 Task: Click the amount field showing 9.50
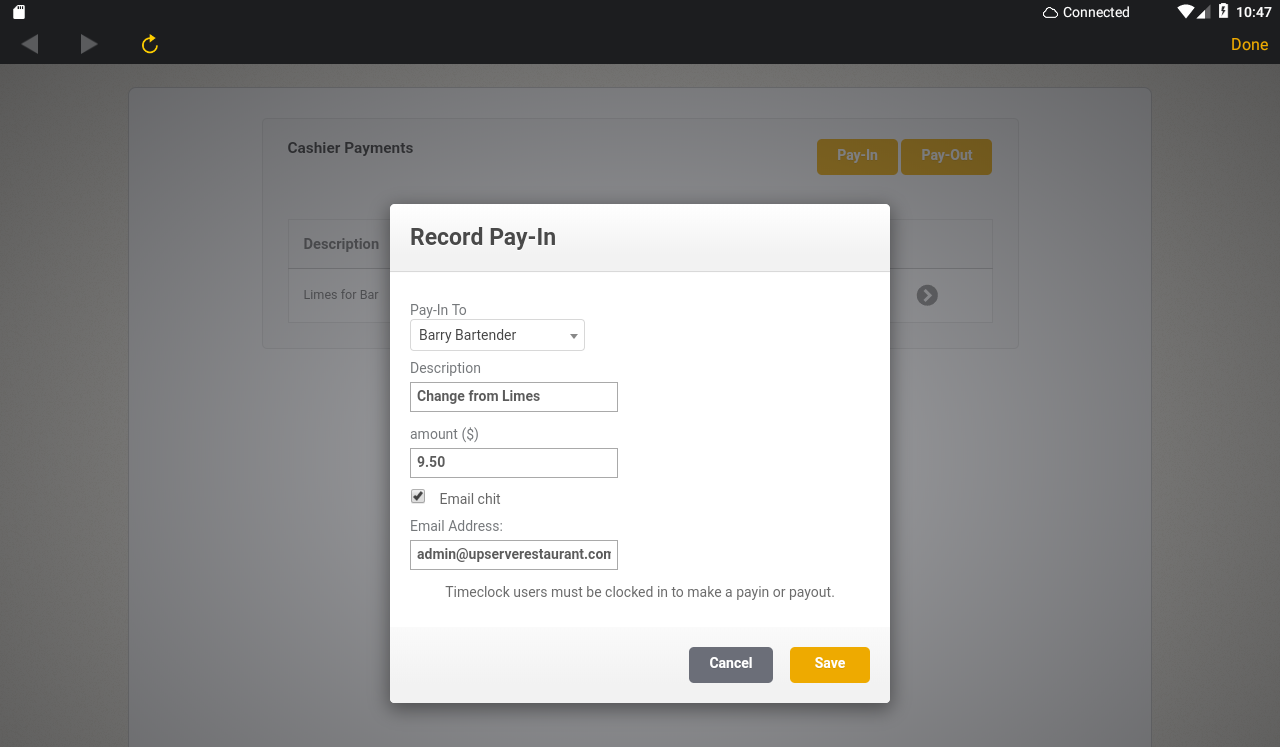[513, 462]
